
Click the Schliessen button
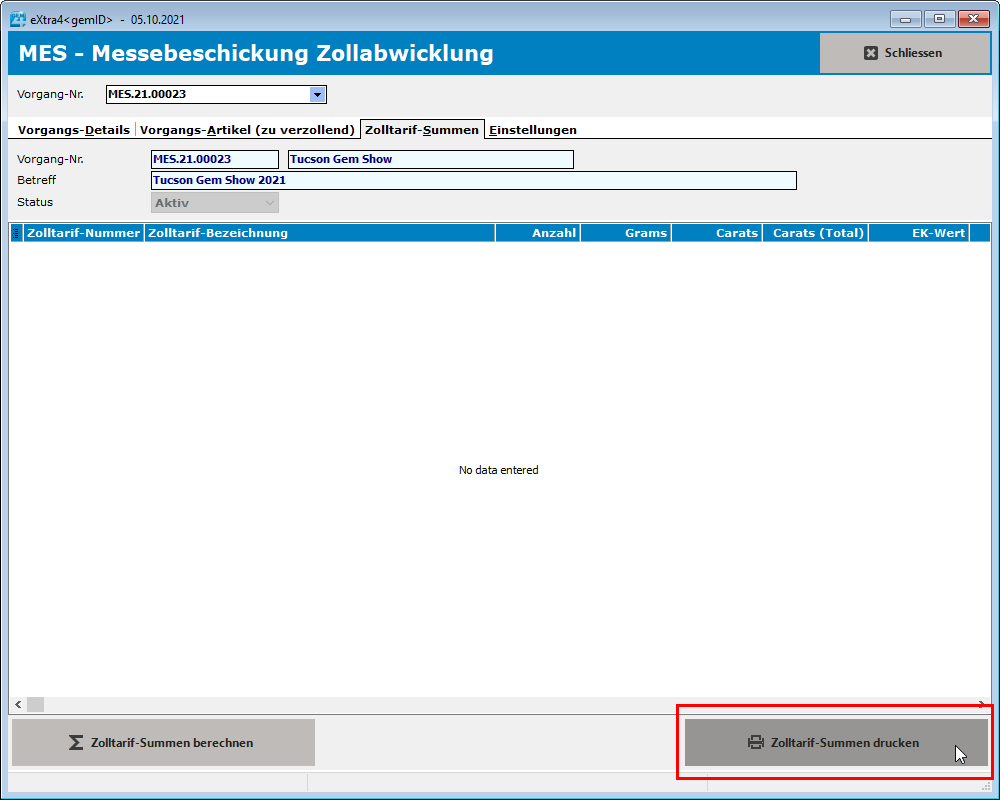click(x=904, y=53)
